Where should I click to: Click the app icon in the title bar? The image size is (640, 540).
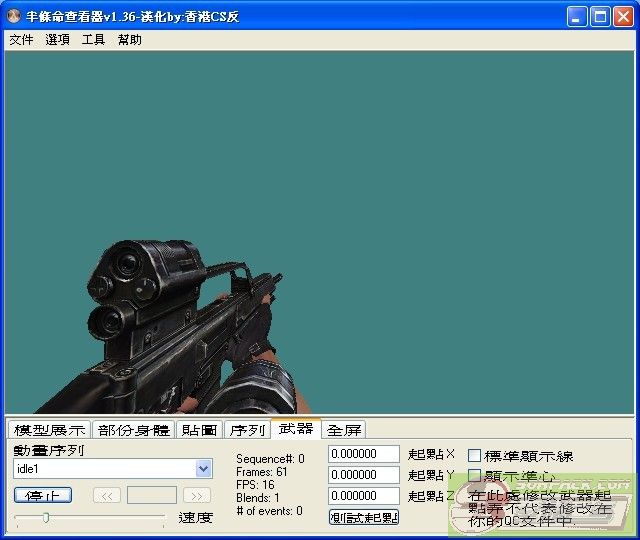point(14,17)
